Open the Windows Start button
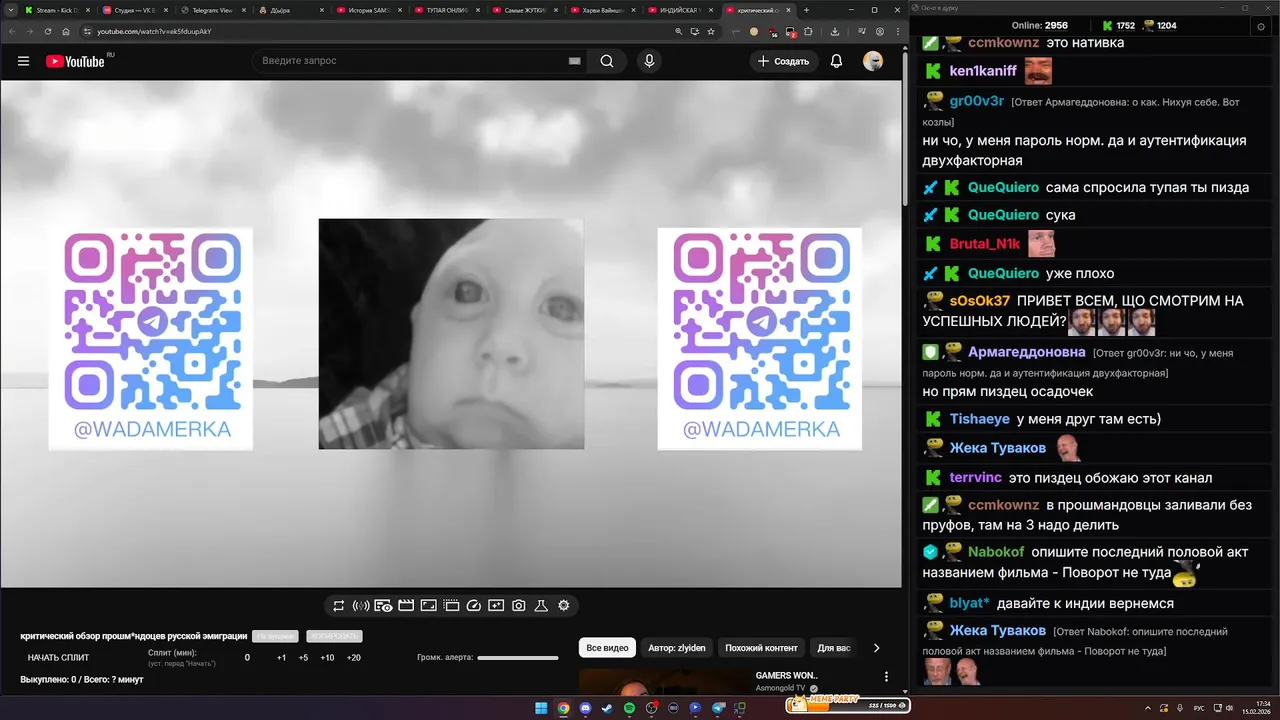The image size is (1280, 720). pyautogui.click(x=541, y=708)
